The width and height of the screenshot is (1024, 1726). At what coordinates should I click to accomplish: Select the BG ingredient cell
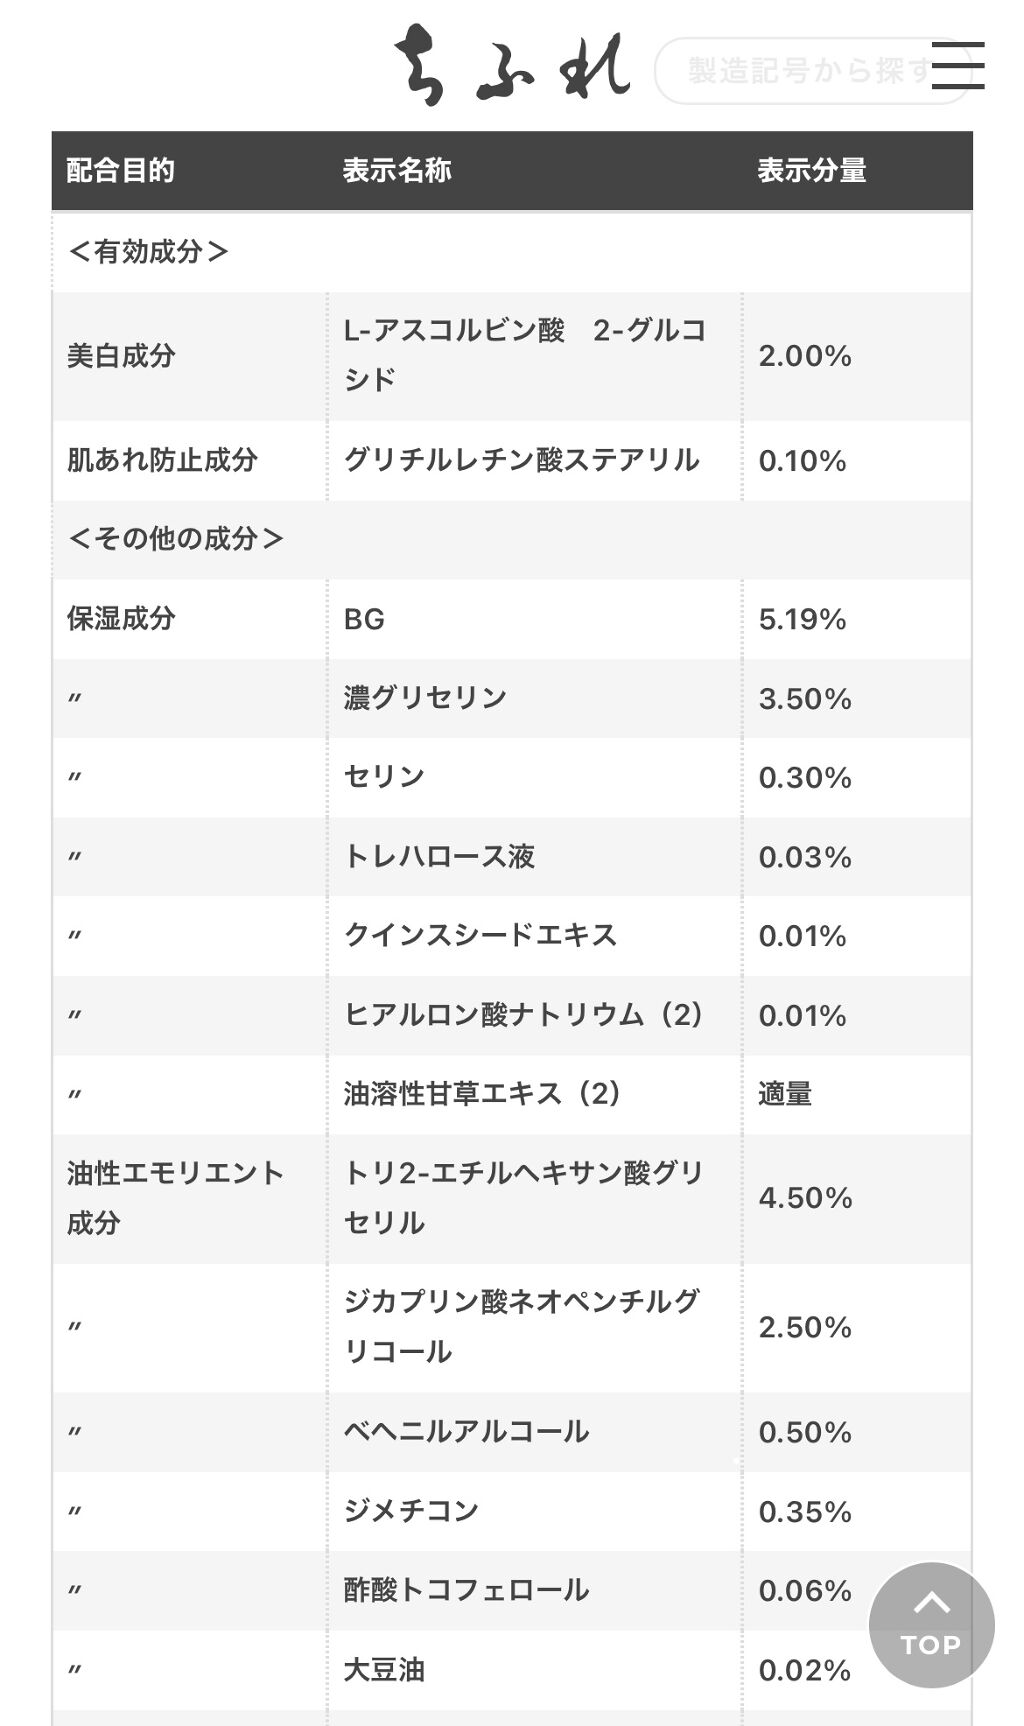pos(364,619)
